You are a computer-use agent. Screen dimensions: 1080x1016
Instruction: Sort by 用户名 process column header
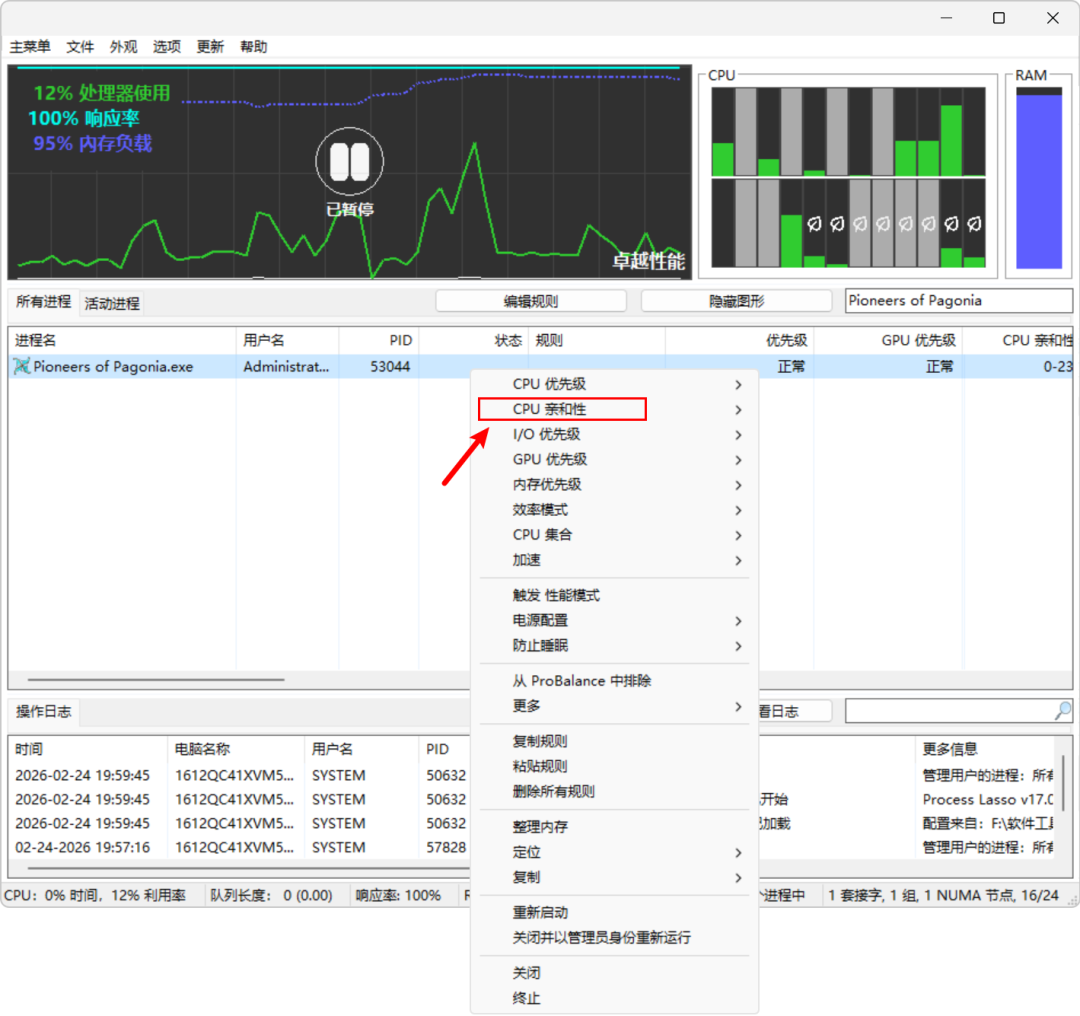(x=287, y=340)
